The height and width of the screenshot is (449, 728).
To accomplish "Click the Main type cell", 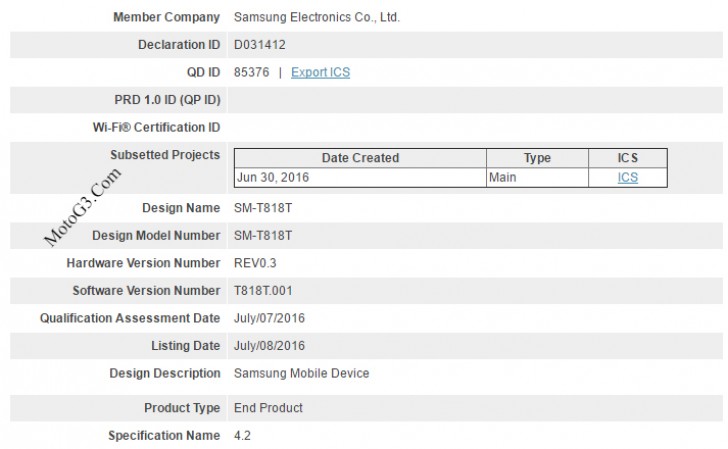I will (x=537, y=177).
